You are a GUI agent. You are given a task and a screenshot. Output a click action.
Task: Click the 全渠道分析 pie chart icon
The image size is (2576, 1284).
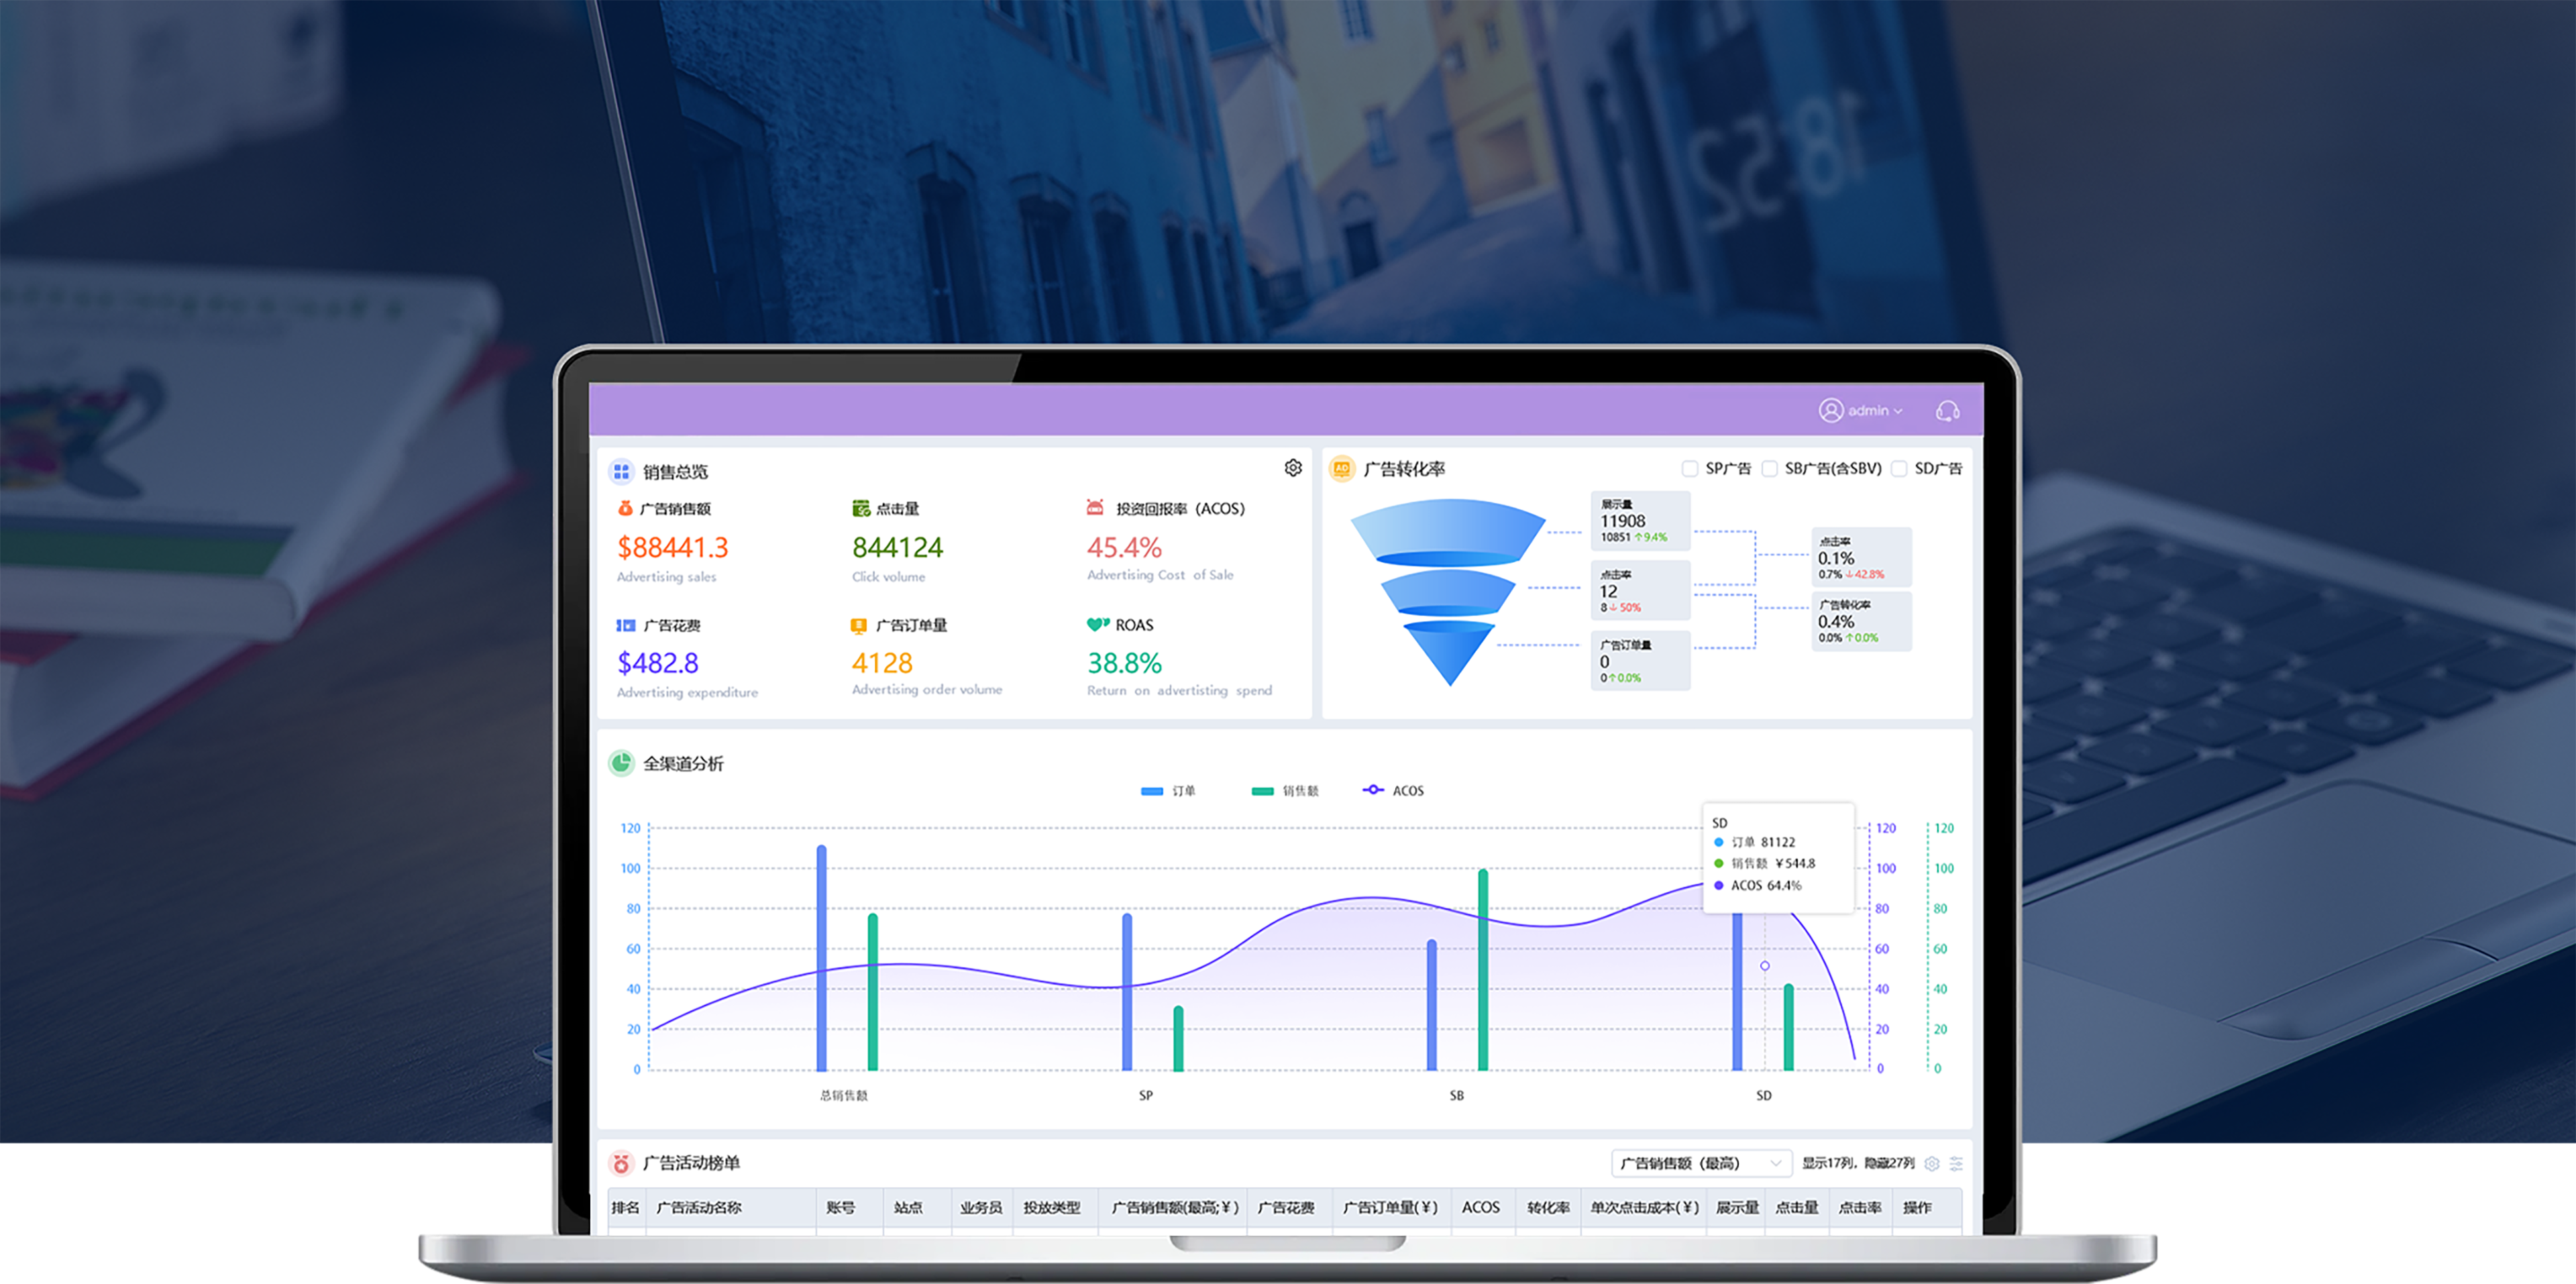(x=621, y=763)
